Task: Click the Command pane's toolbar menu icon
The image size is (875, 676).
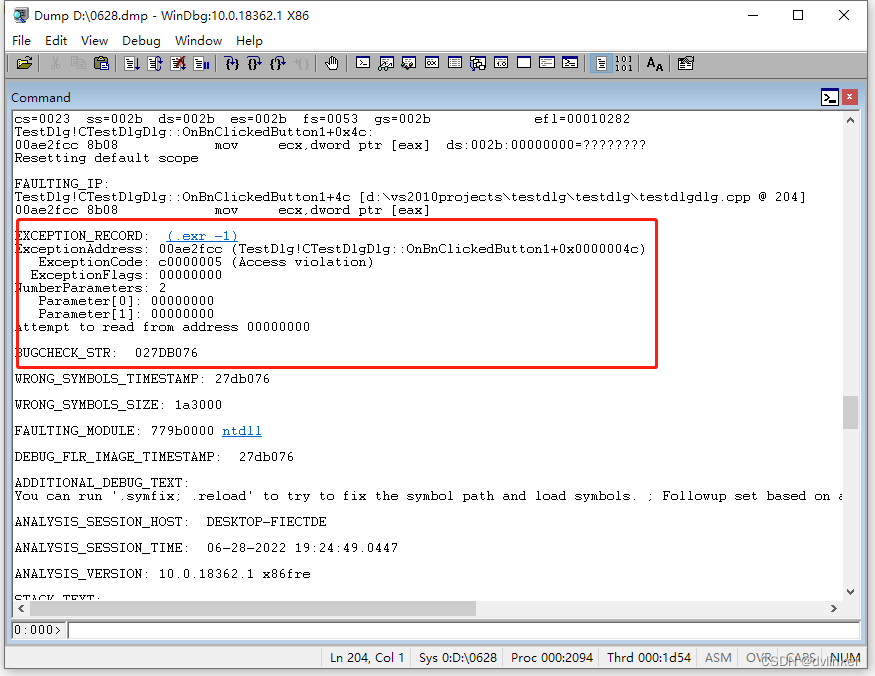Action: click(x=830, y=98)
